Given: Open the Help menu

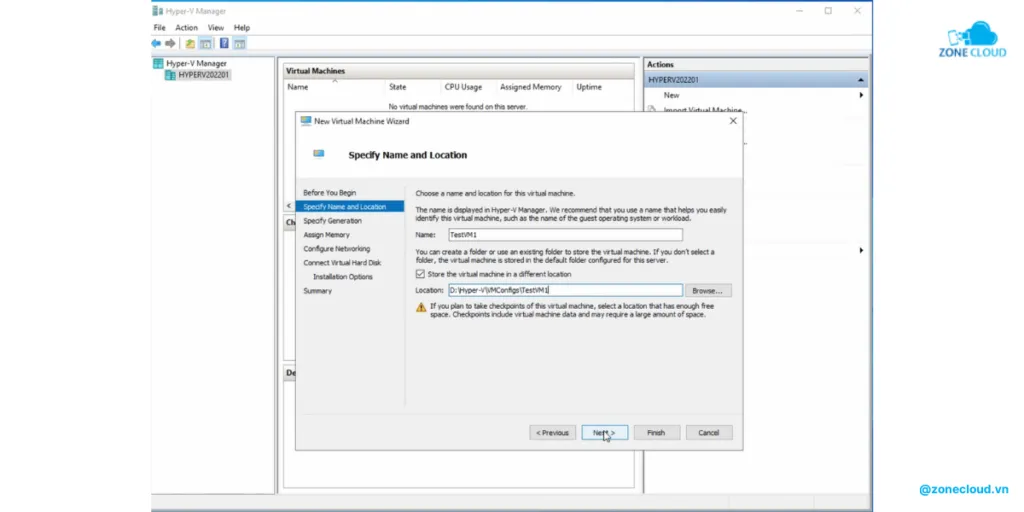Looking at the screenshot, I should click(x=242, y=27).
